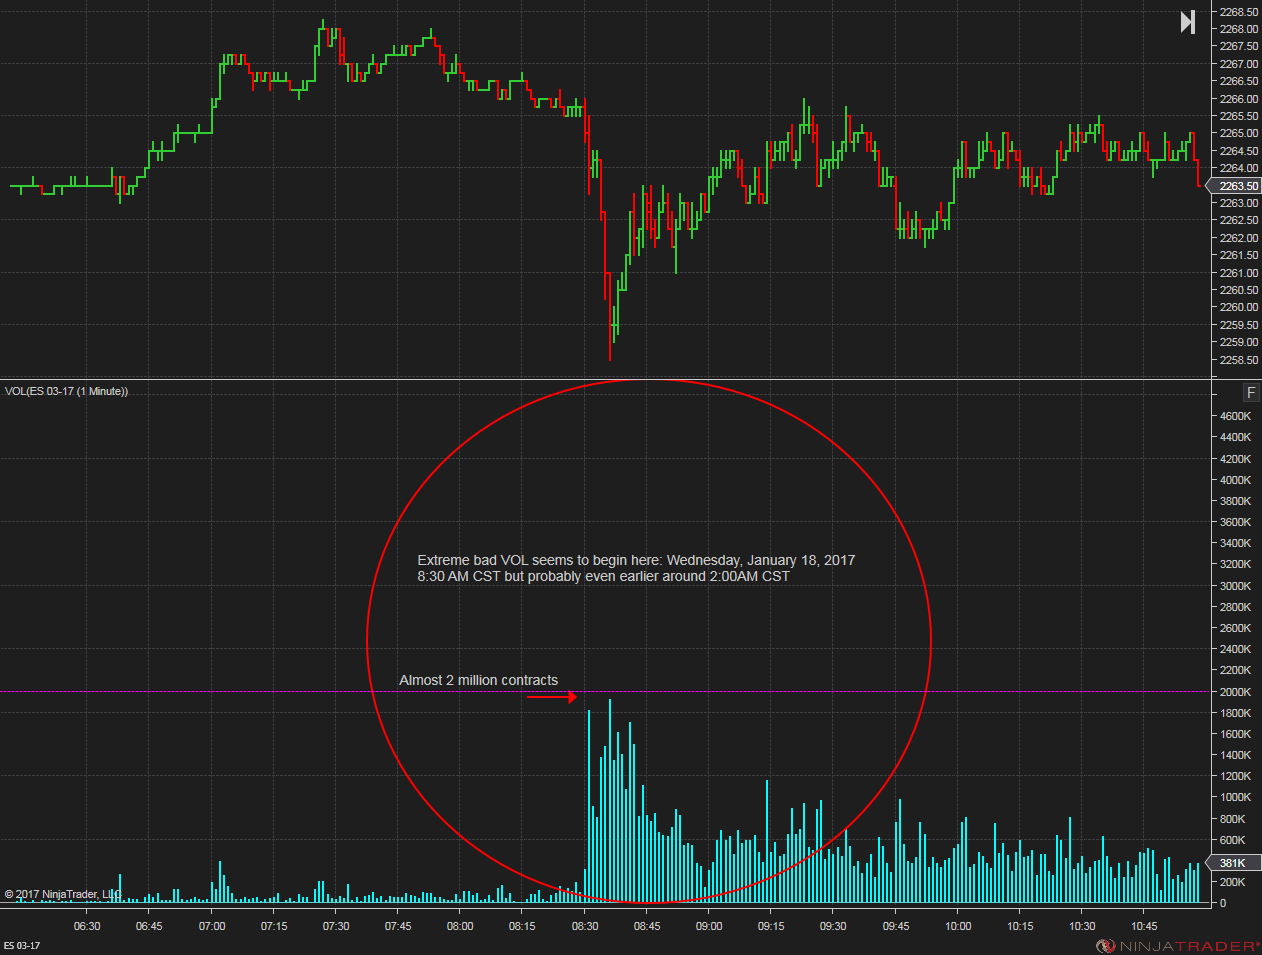
Task: Click the 09:30 time axis label
Action: coord(833,926)
